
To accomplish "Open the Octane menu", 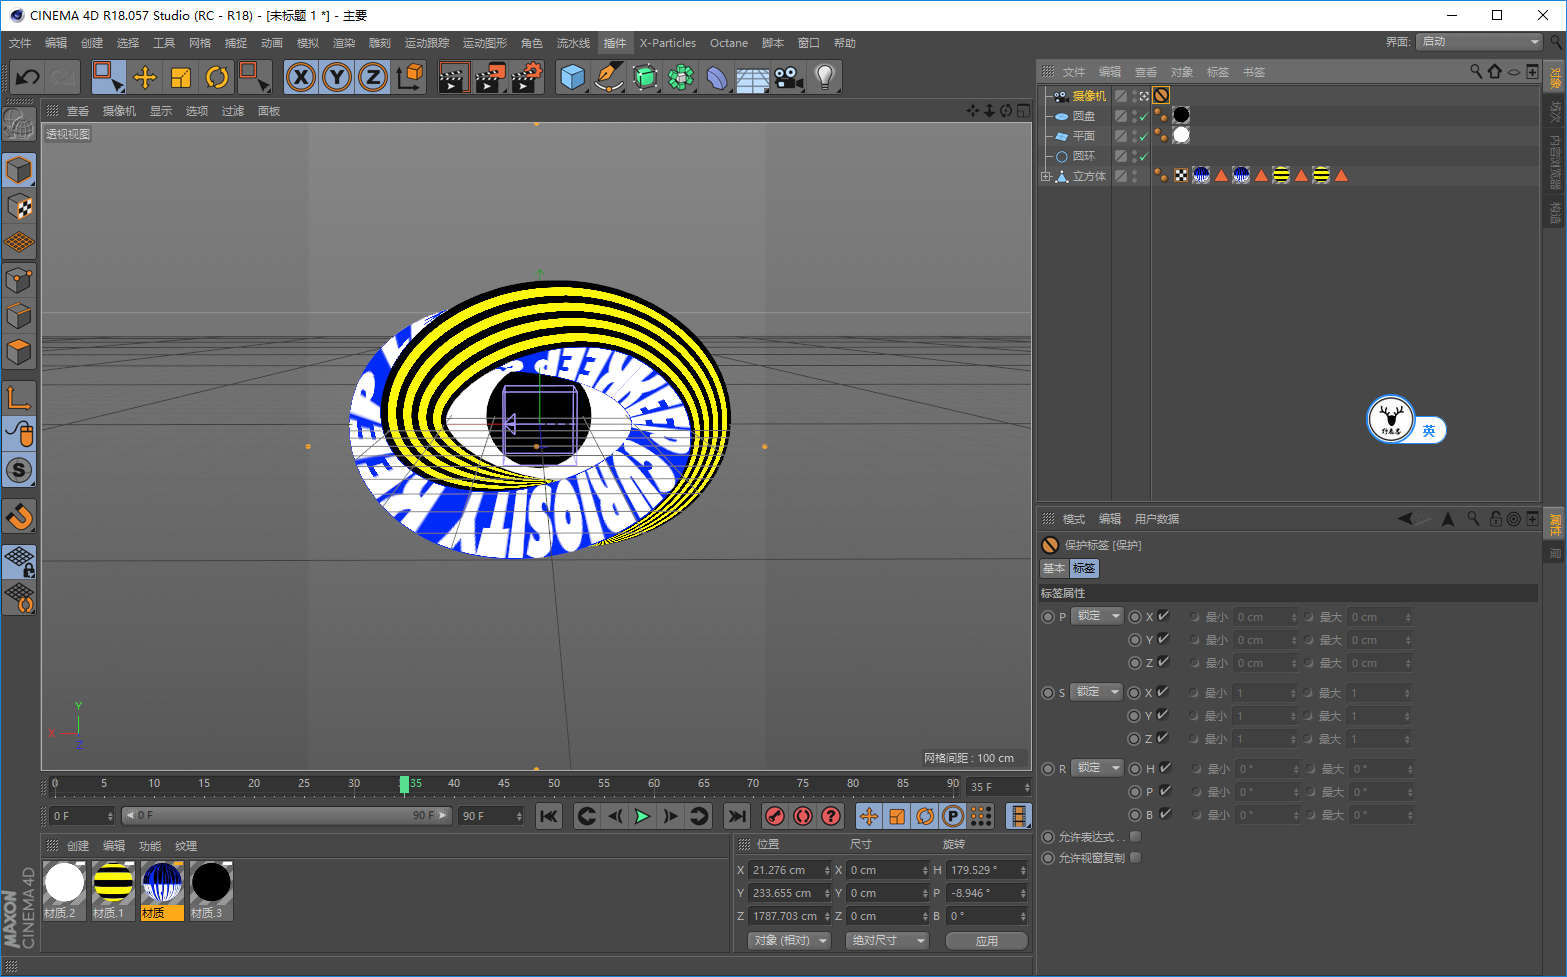I will [x=729, y=43].
